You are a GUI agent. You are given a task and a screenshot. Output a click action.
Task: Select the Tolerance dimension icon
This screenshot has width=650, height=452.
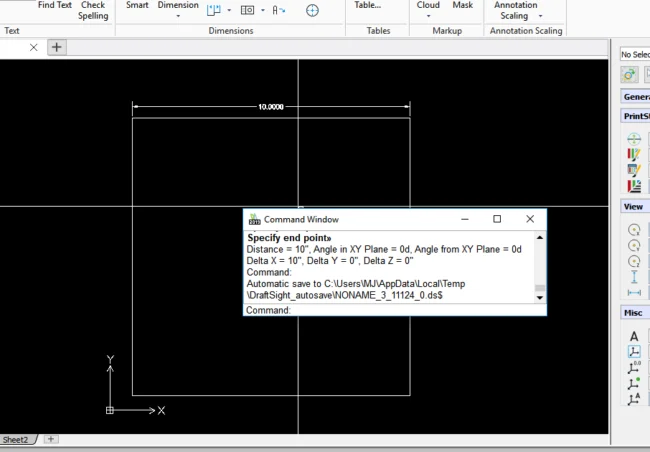point(247,10)
